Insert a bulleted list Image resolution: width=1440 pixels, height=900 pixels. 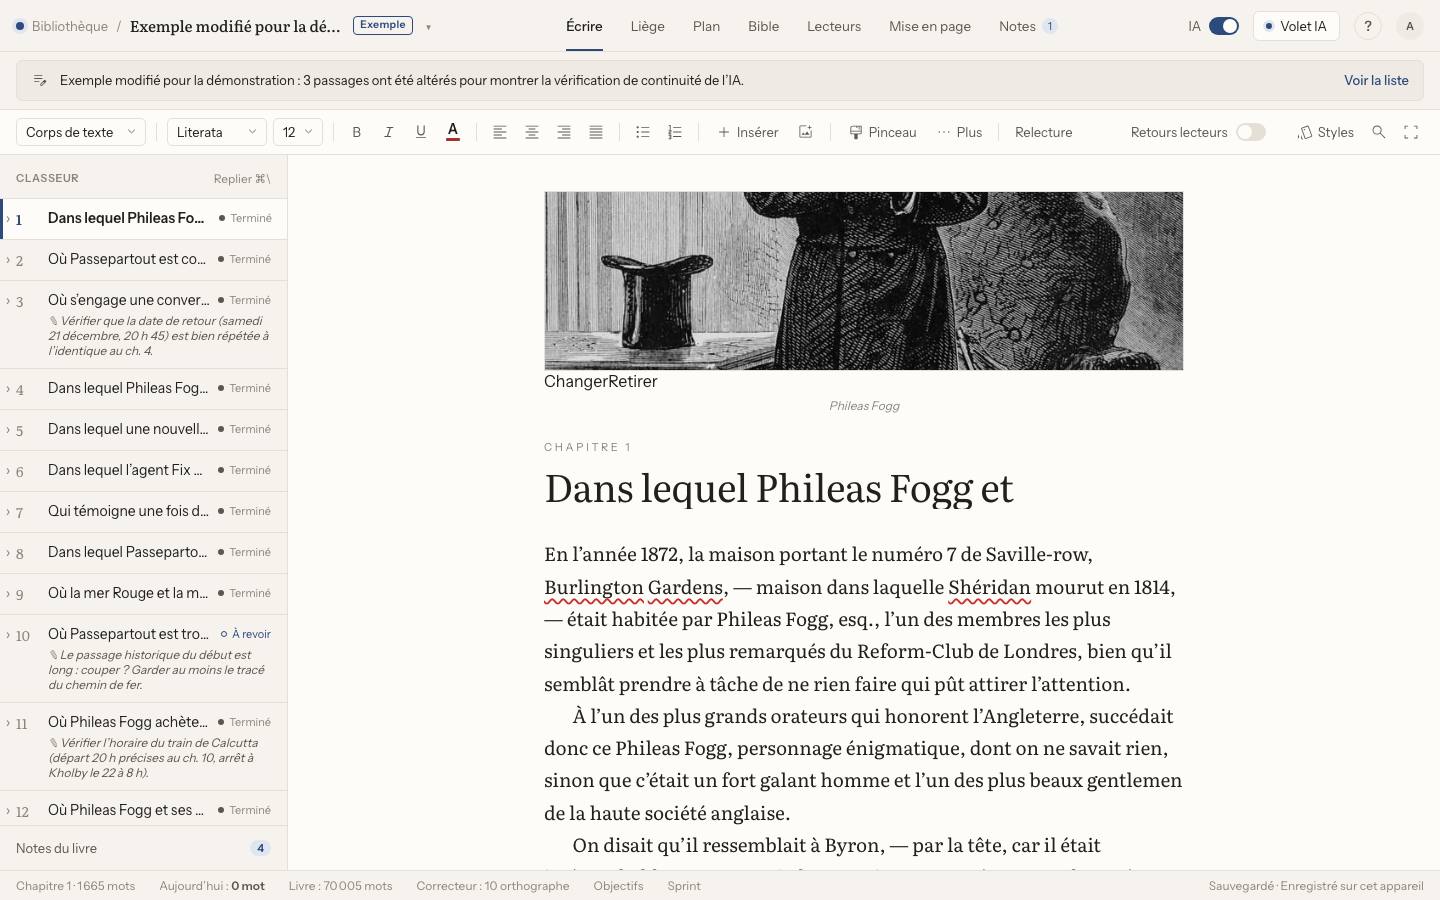pyautogui.click(x=643, y=132)
